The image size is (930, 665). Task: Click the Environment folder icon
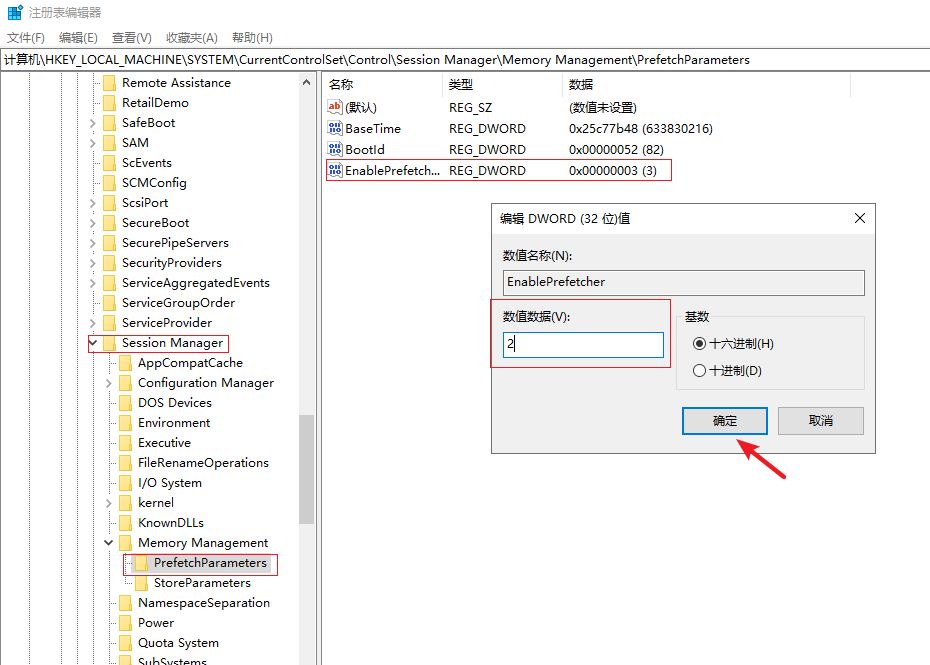click(125, 423)
